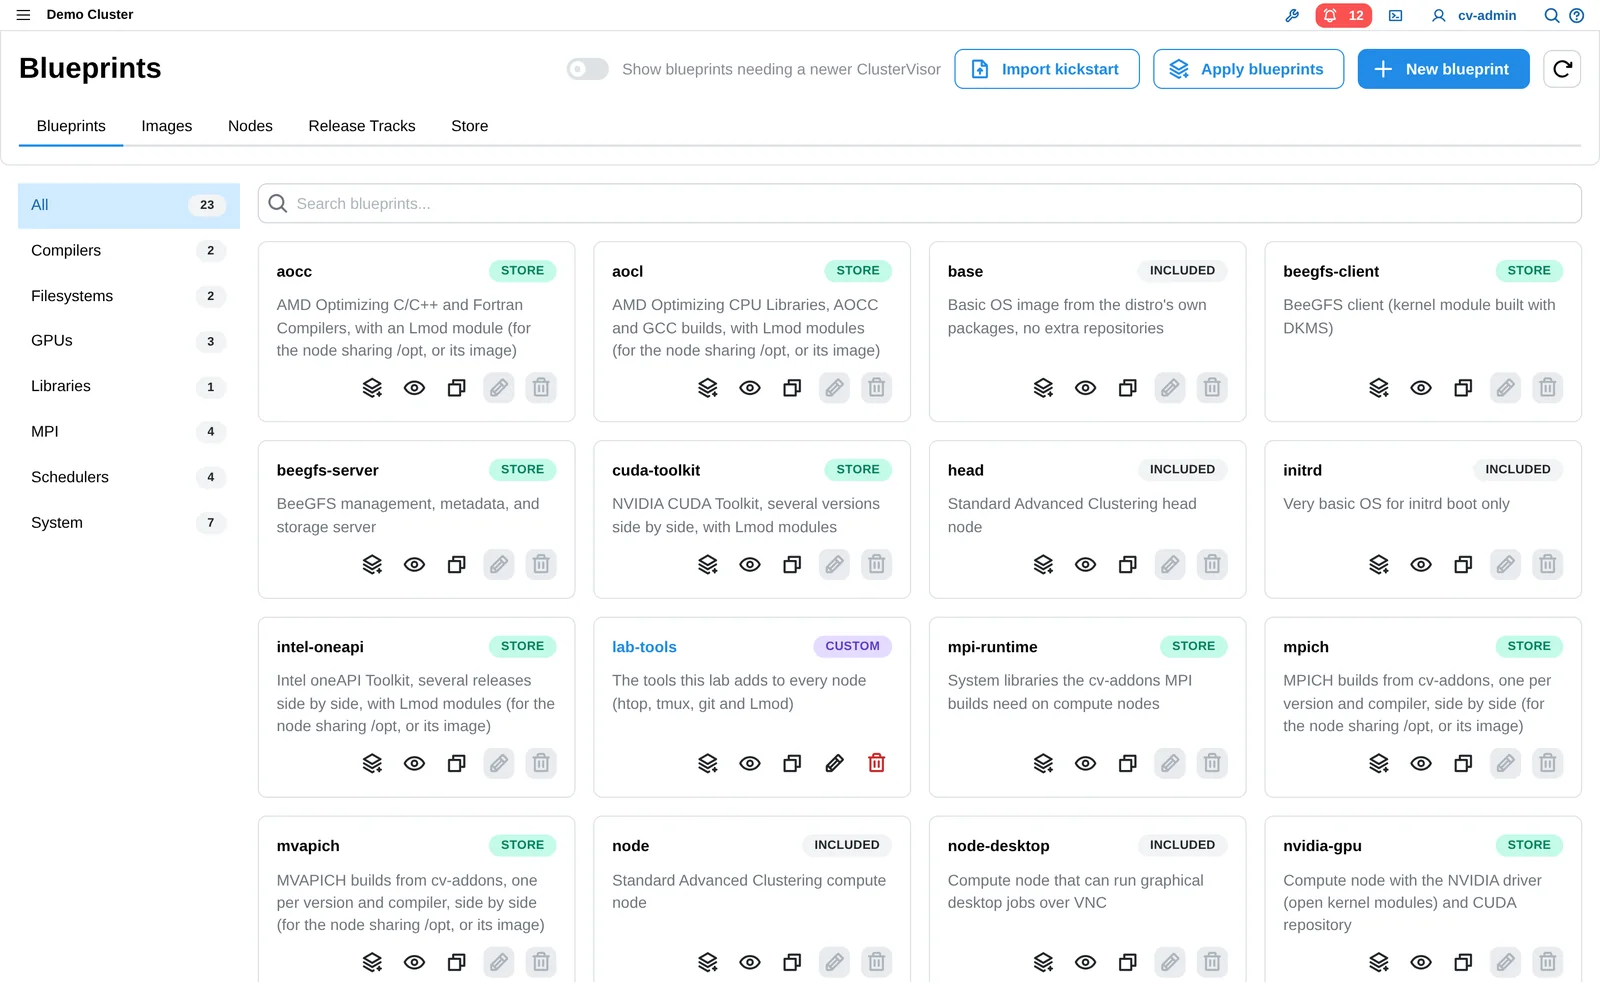Image resolution: width=1600 pixels, height=1000 pixels.
Task: Apply the mpich blueprint layers icon
Action: click(x=1379, y=764)
